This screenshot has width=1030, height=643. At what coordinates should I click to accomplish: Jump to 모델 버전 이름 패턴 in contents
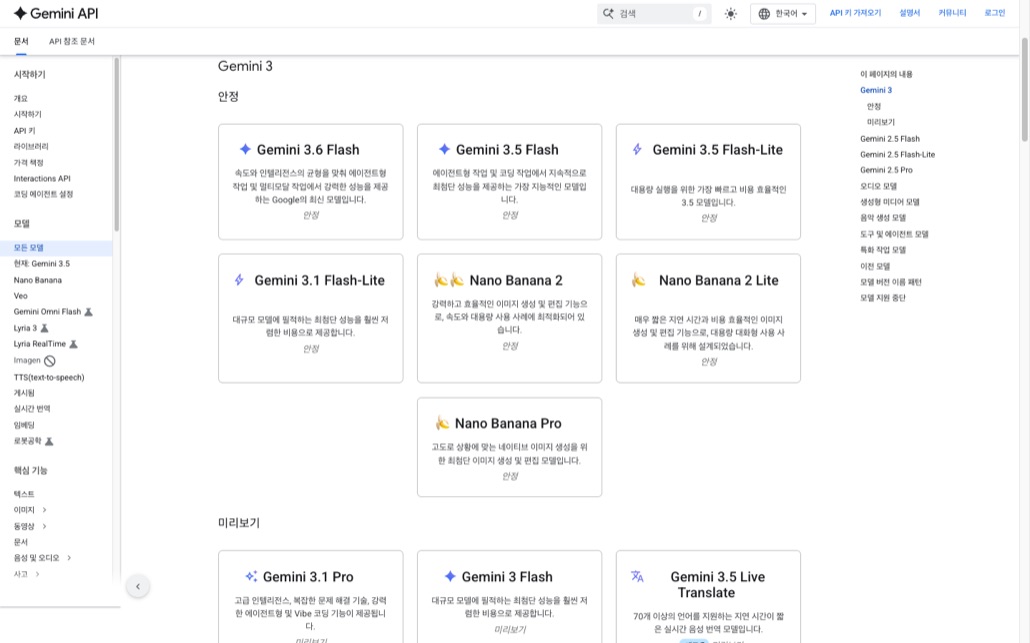[x=891, y=282]
